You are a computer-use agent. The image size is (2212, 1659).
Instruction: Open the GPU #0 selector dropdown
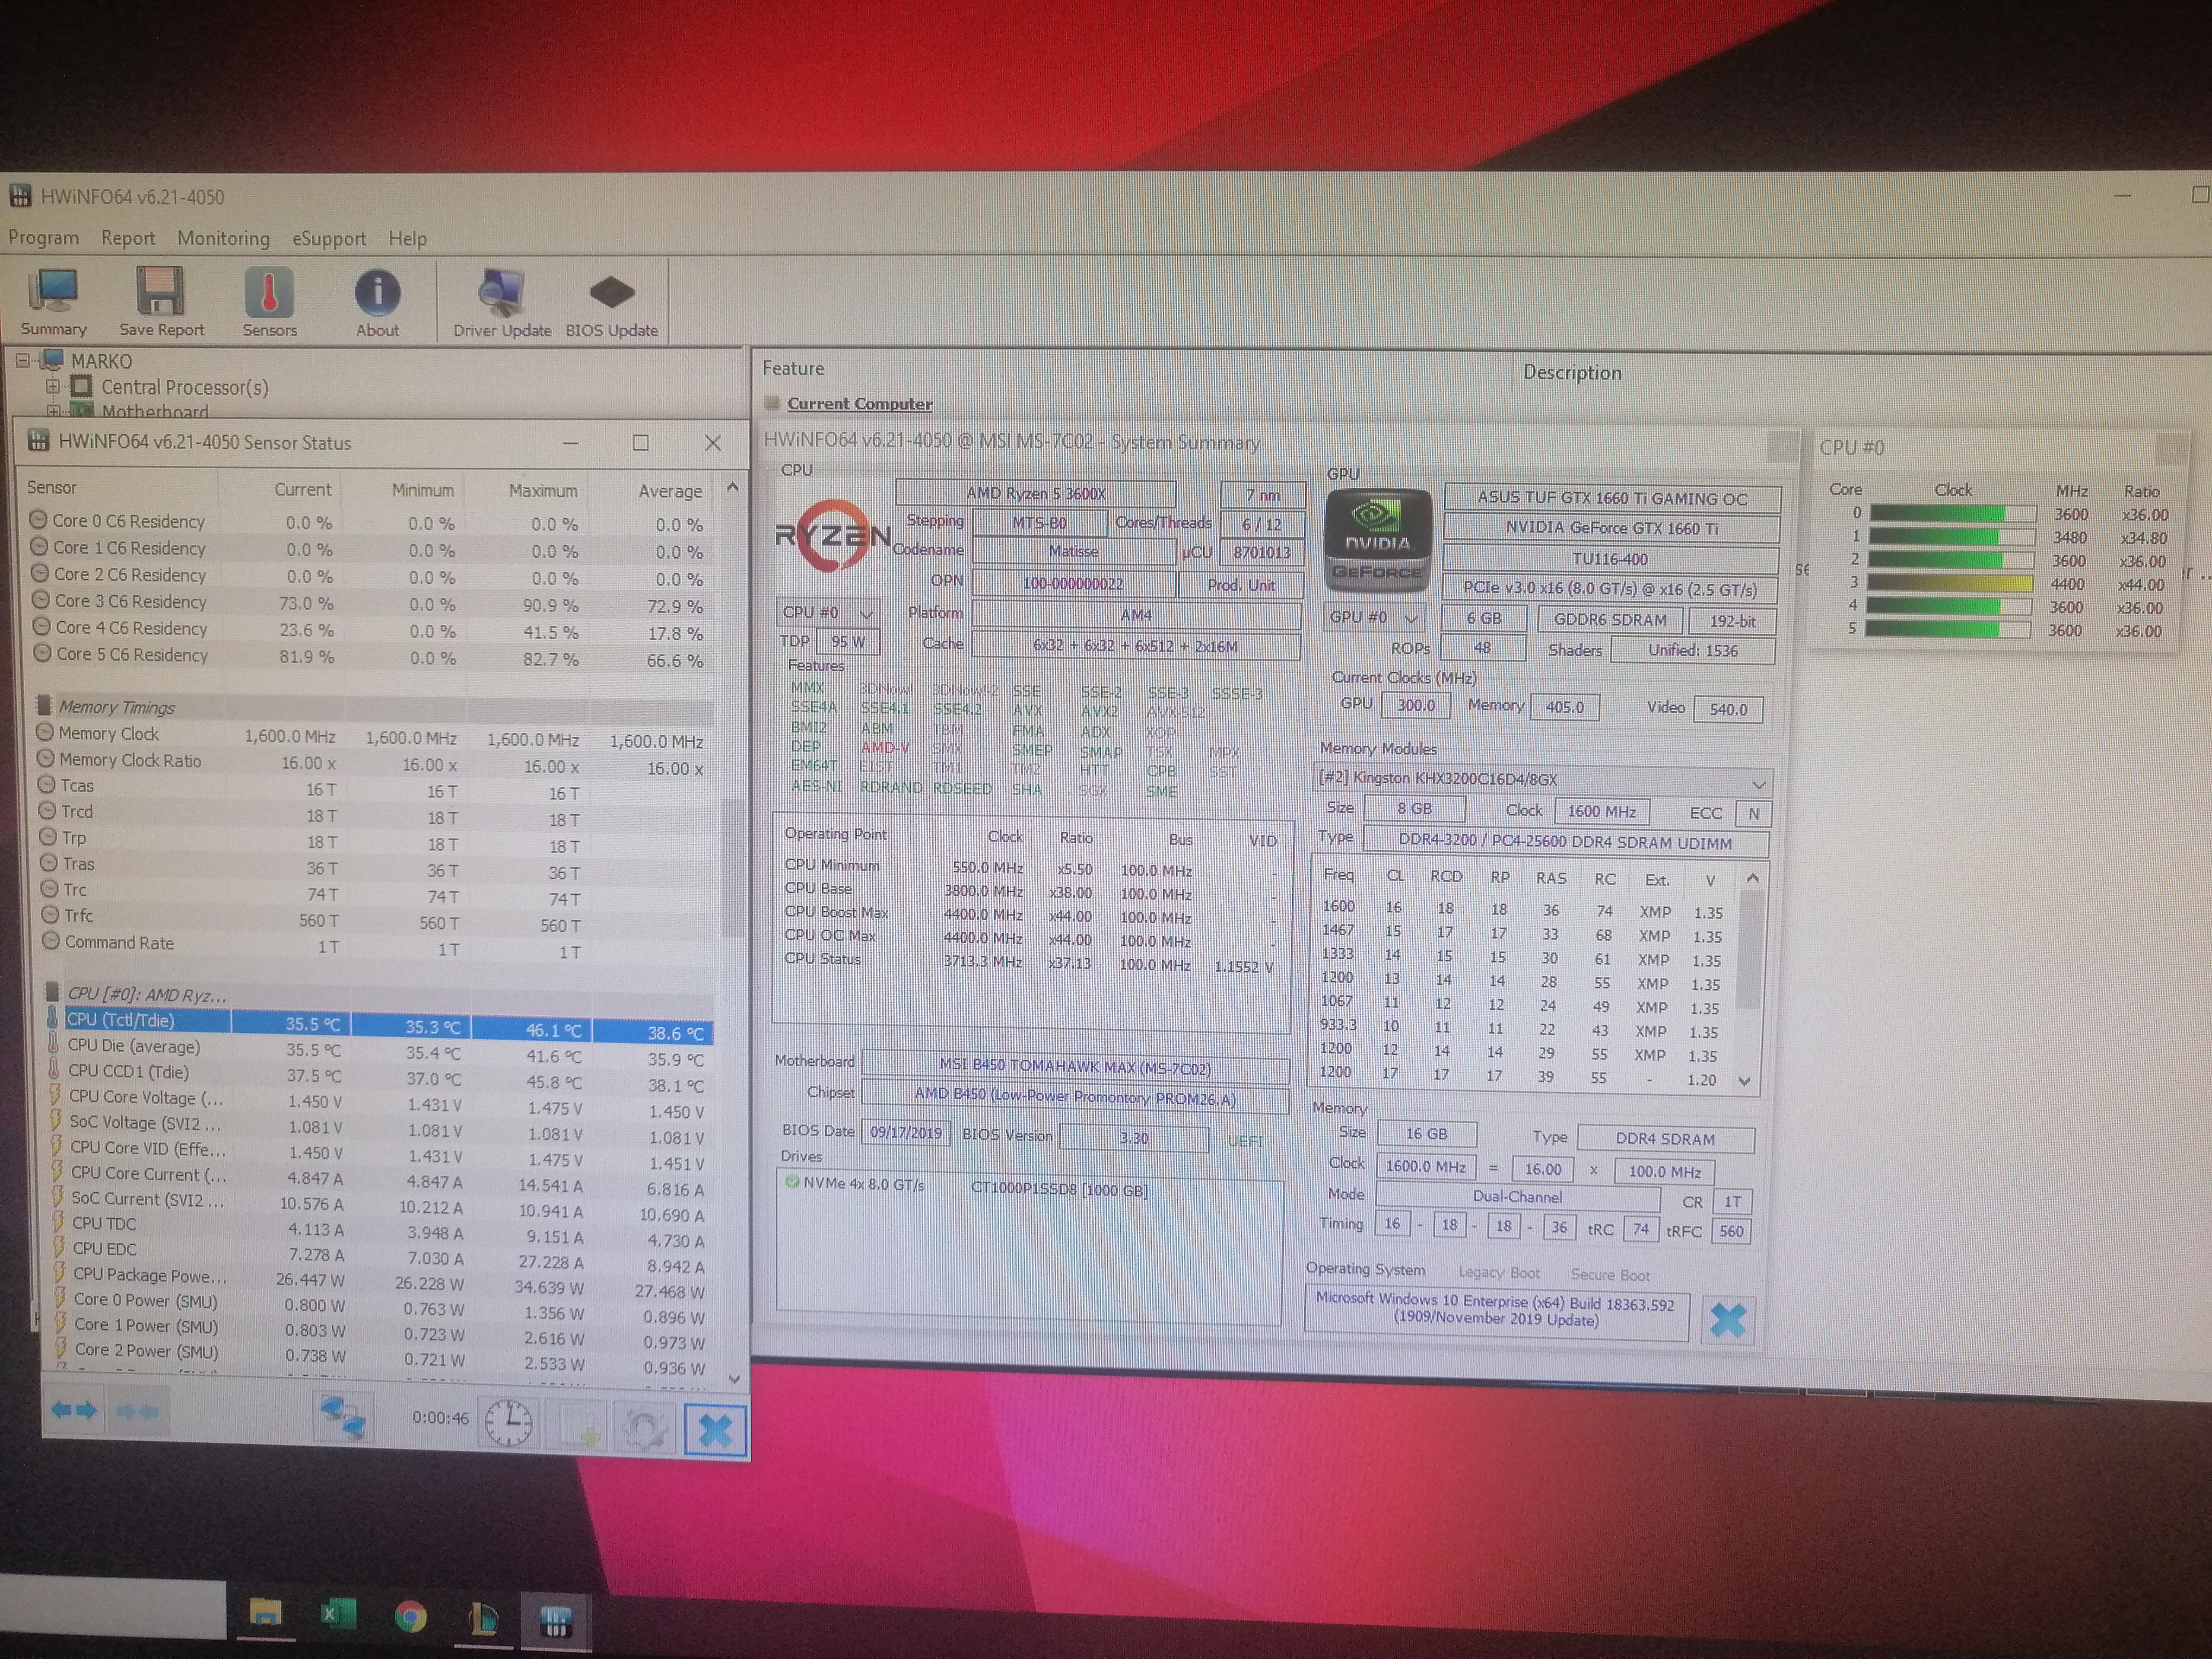click(x=1373, y=617)
